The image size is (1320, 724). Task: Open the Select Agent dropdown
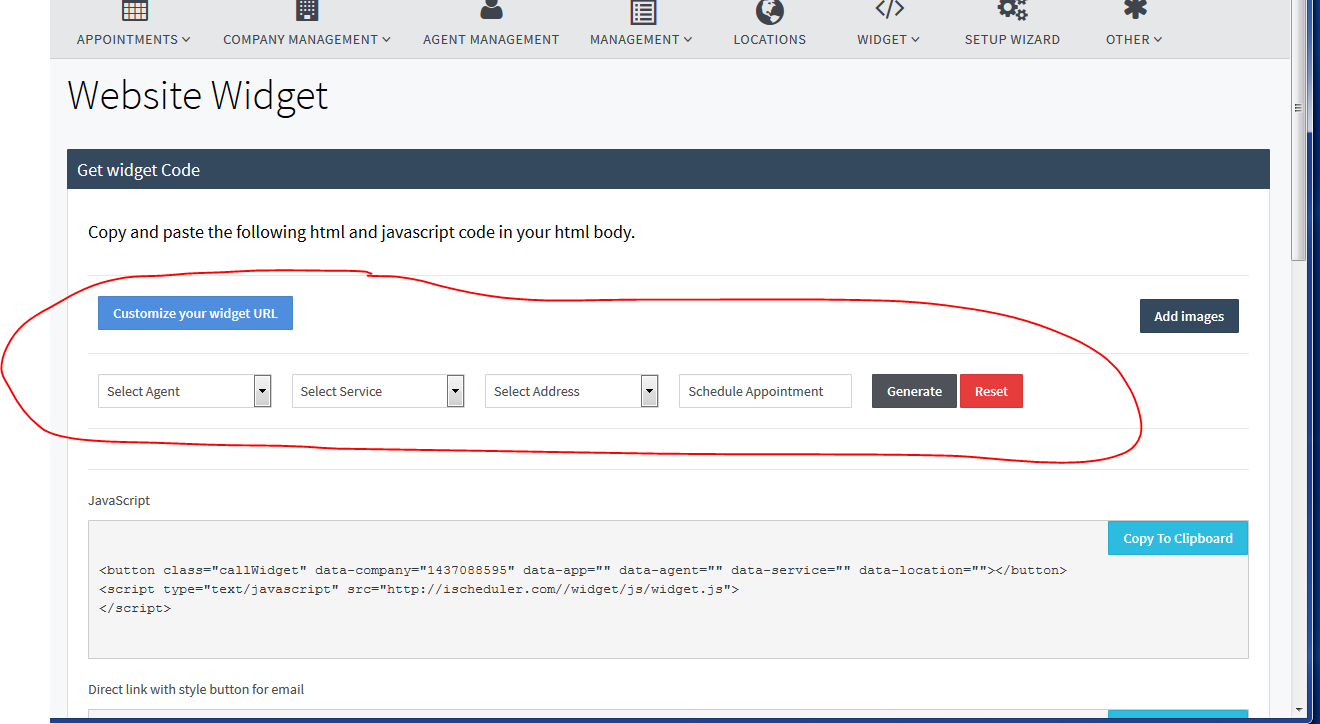click(185, 391)
